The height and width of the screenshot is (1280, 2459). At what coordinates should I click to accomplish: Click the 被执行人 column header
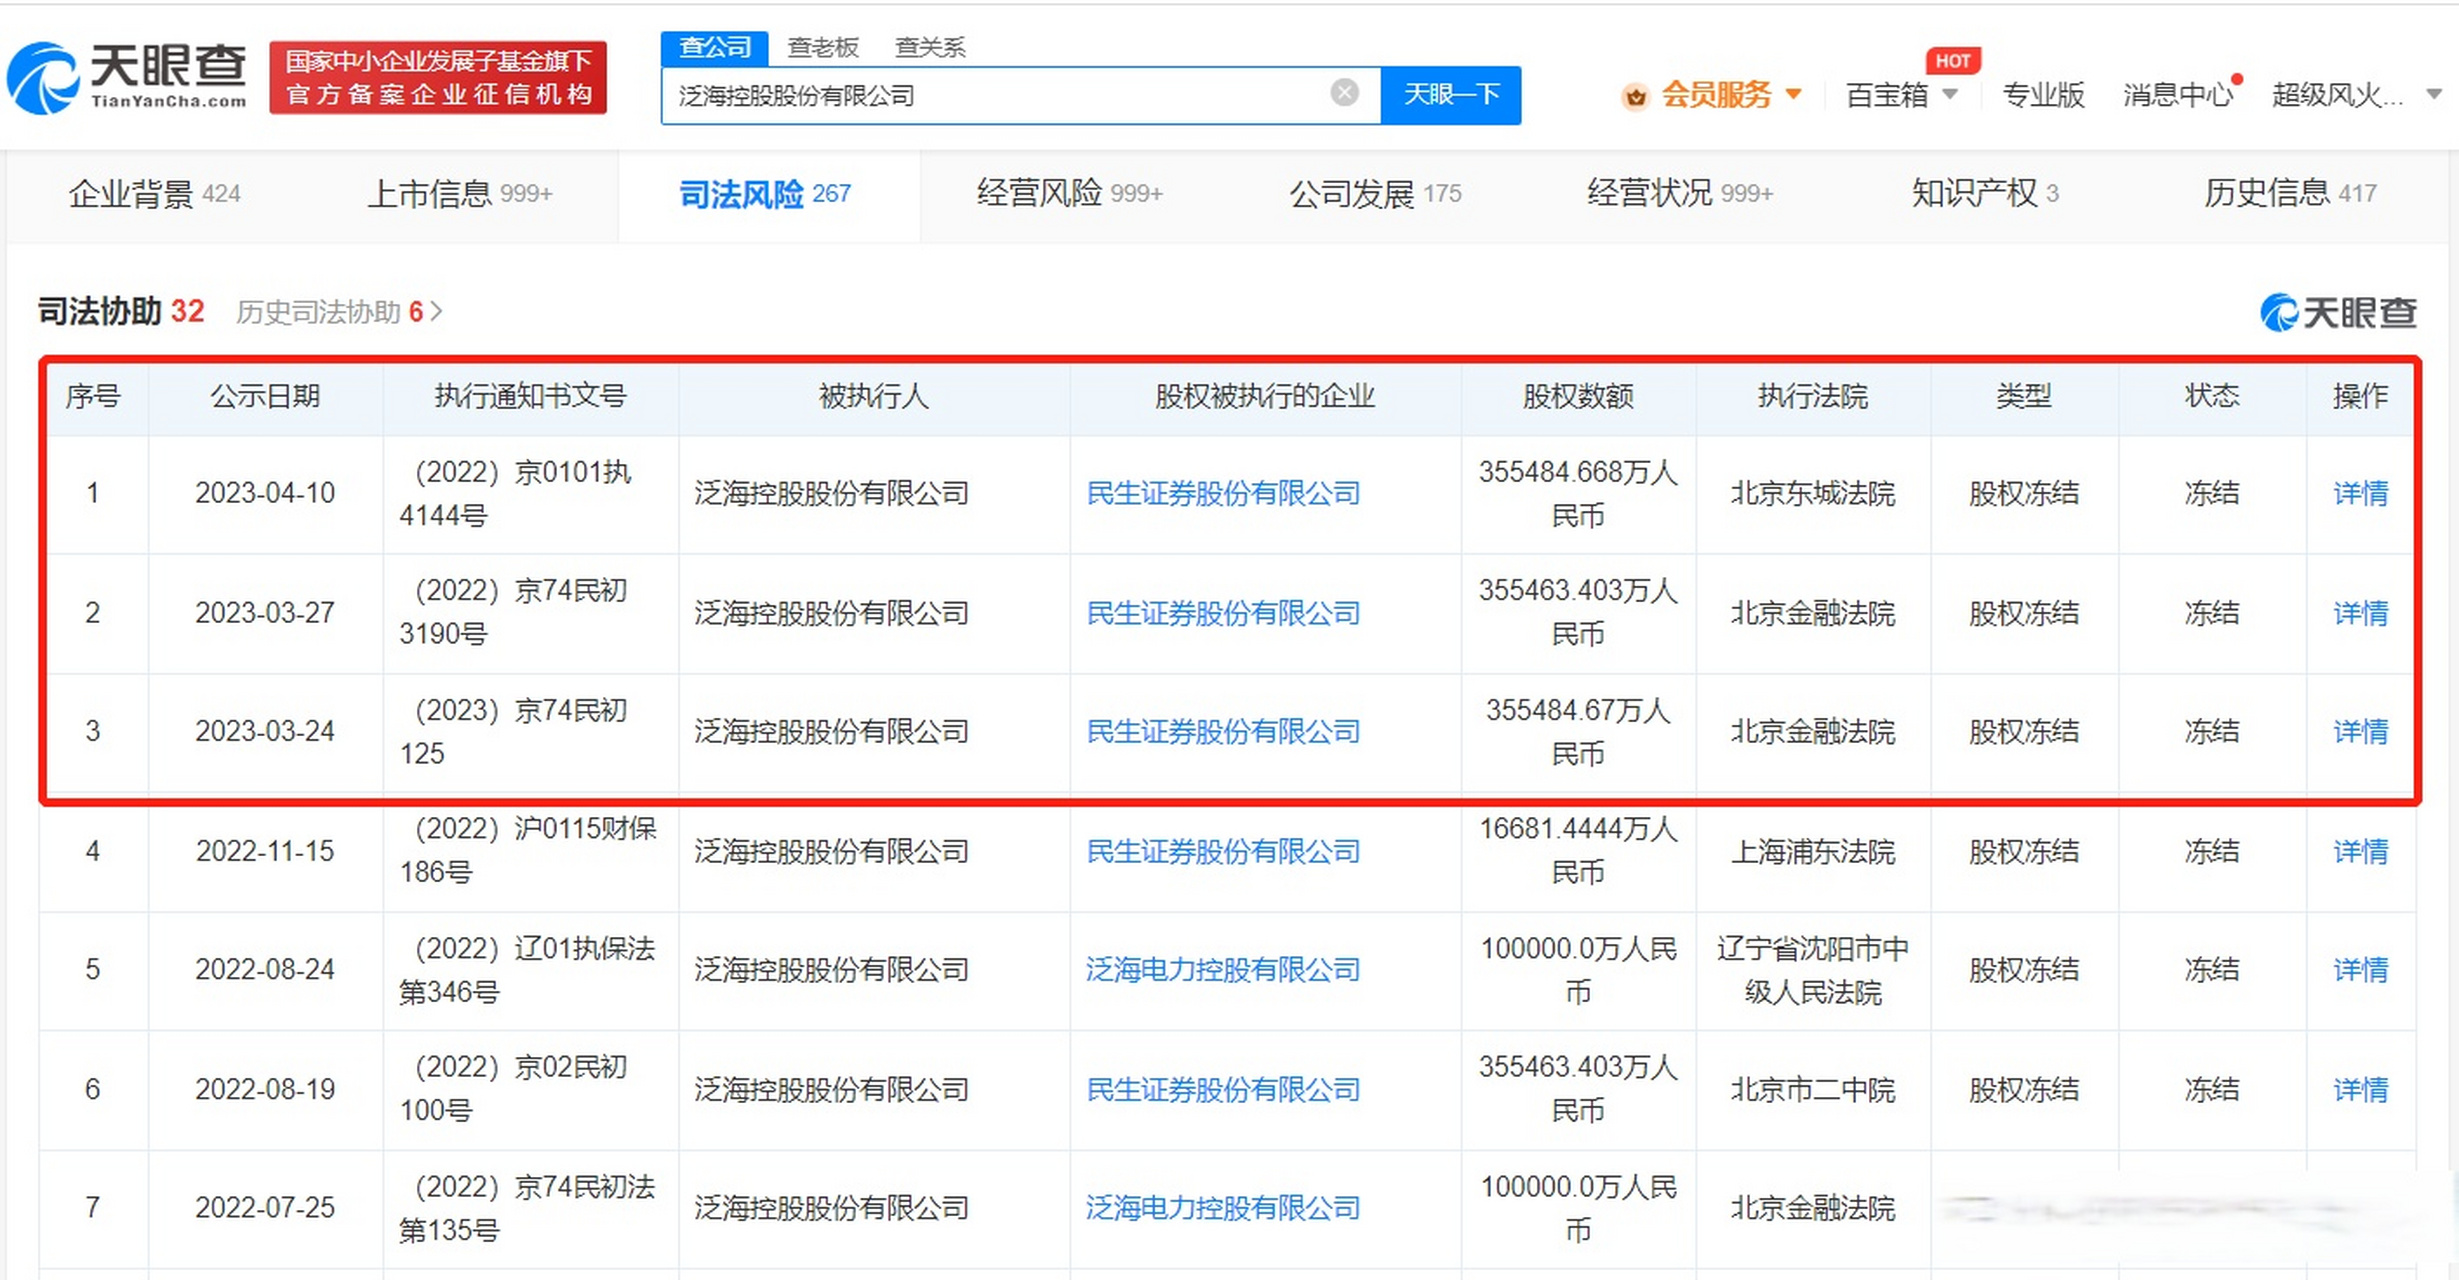(873, 396)
